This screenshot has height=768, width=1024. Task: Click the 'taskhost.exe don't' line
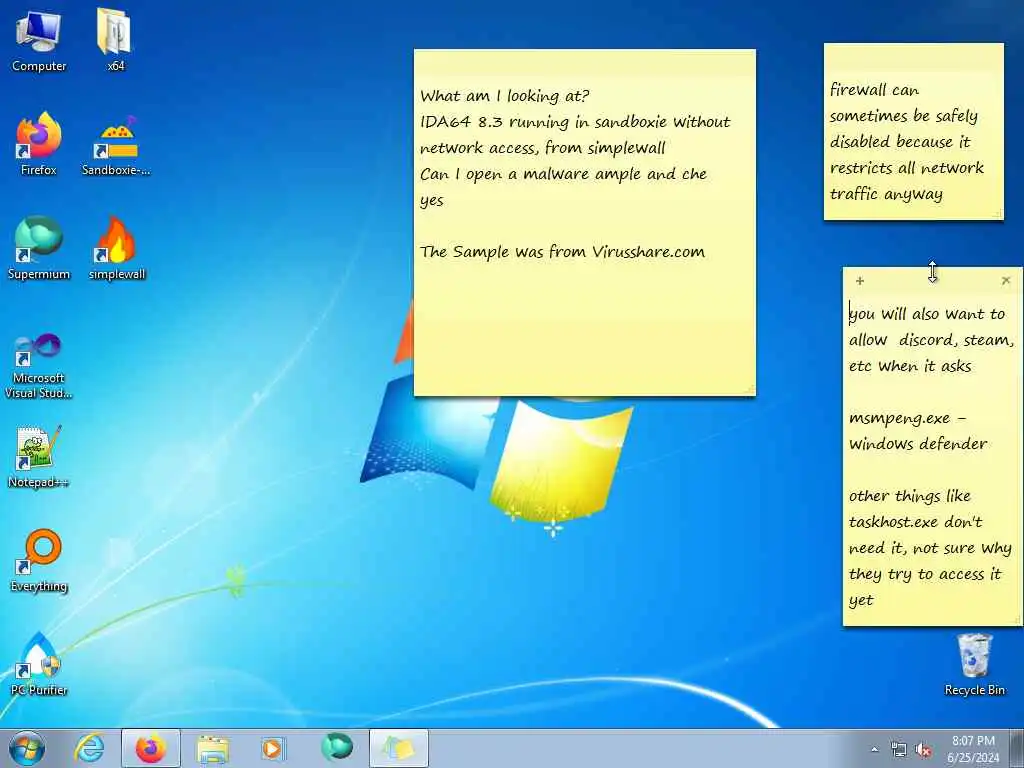tap(915, 522)
